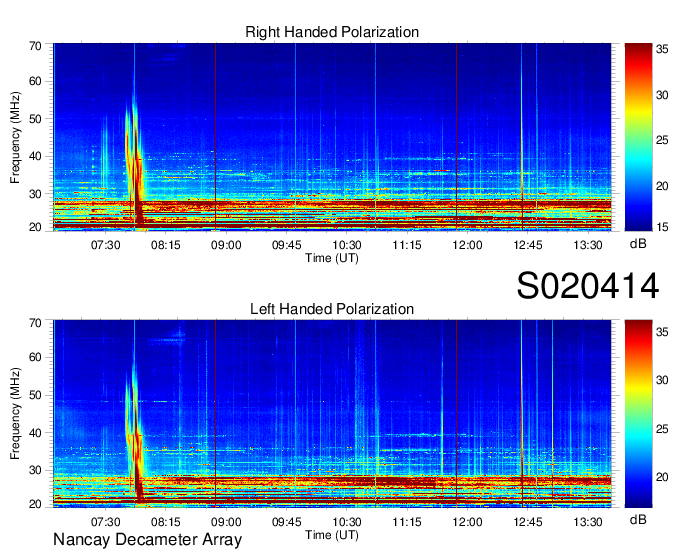Click the 35 value on top color bar scale
680x552 pixels.
click(662, 49)
